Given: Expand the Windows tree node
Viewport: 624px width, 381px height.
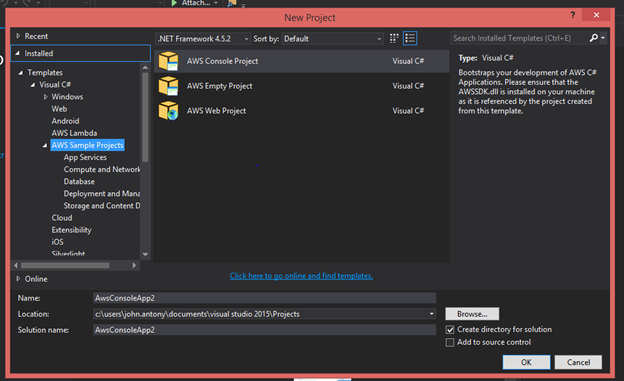Looking at the screenshot, I should 45,97.
